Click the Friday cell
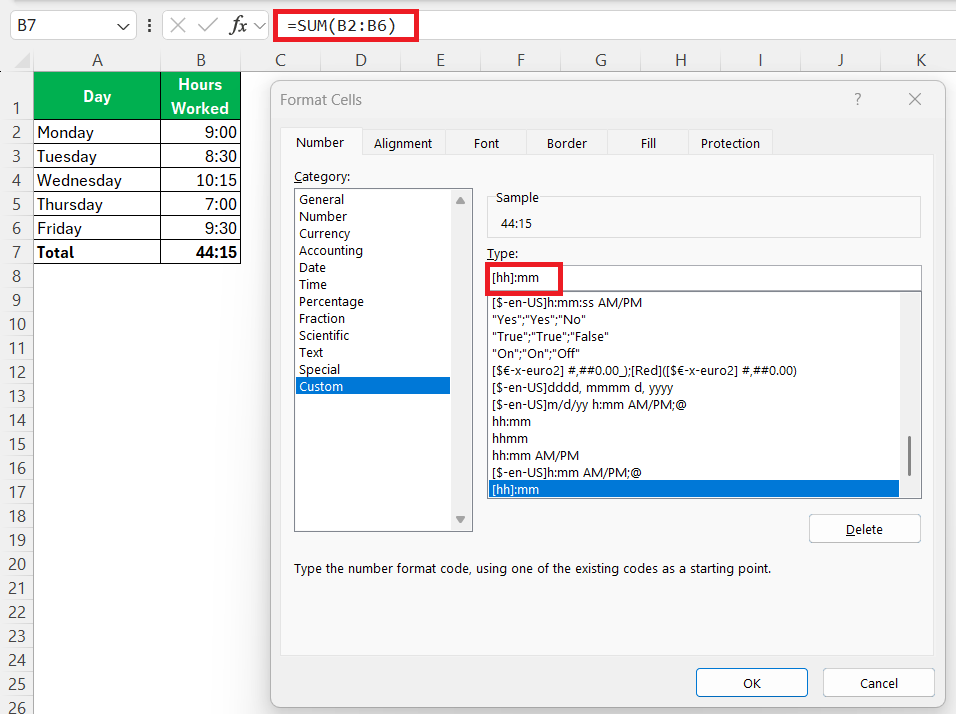This screenshot has height=714, width=956. tap(97, 228)
